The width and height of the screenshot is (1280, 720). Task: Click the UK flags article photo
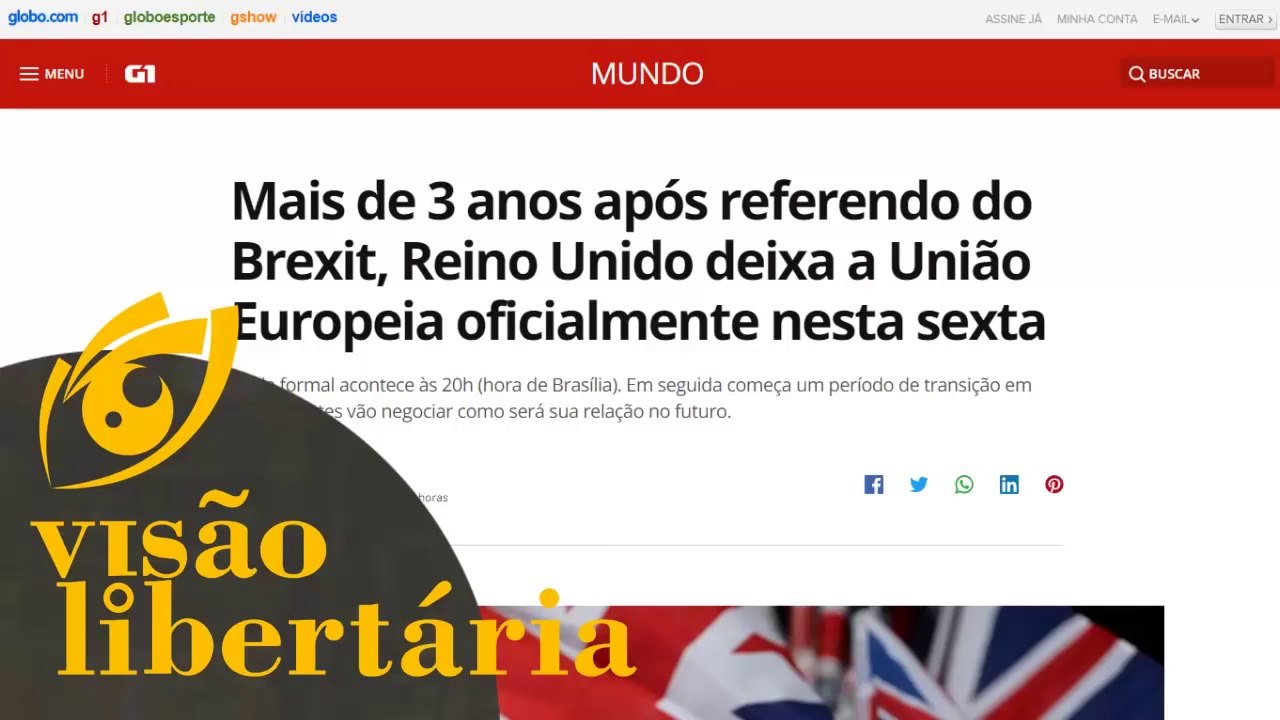point(820,662)
